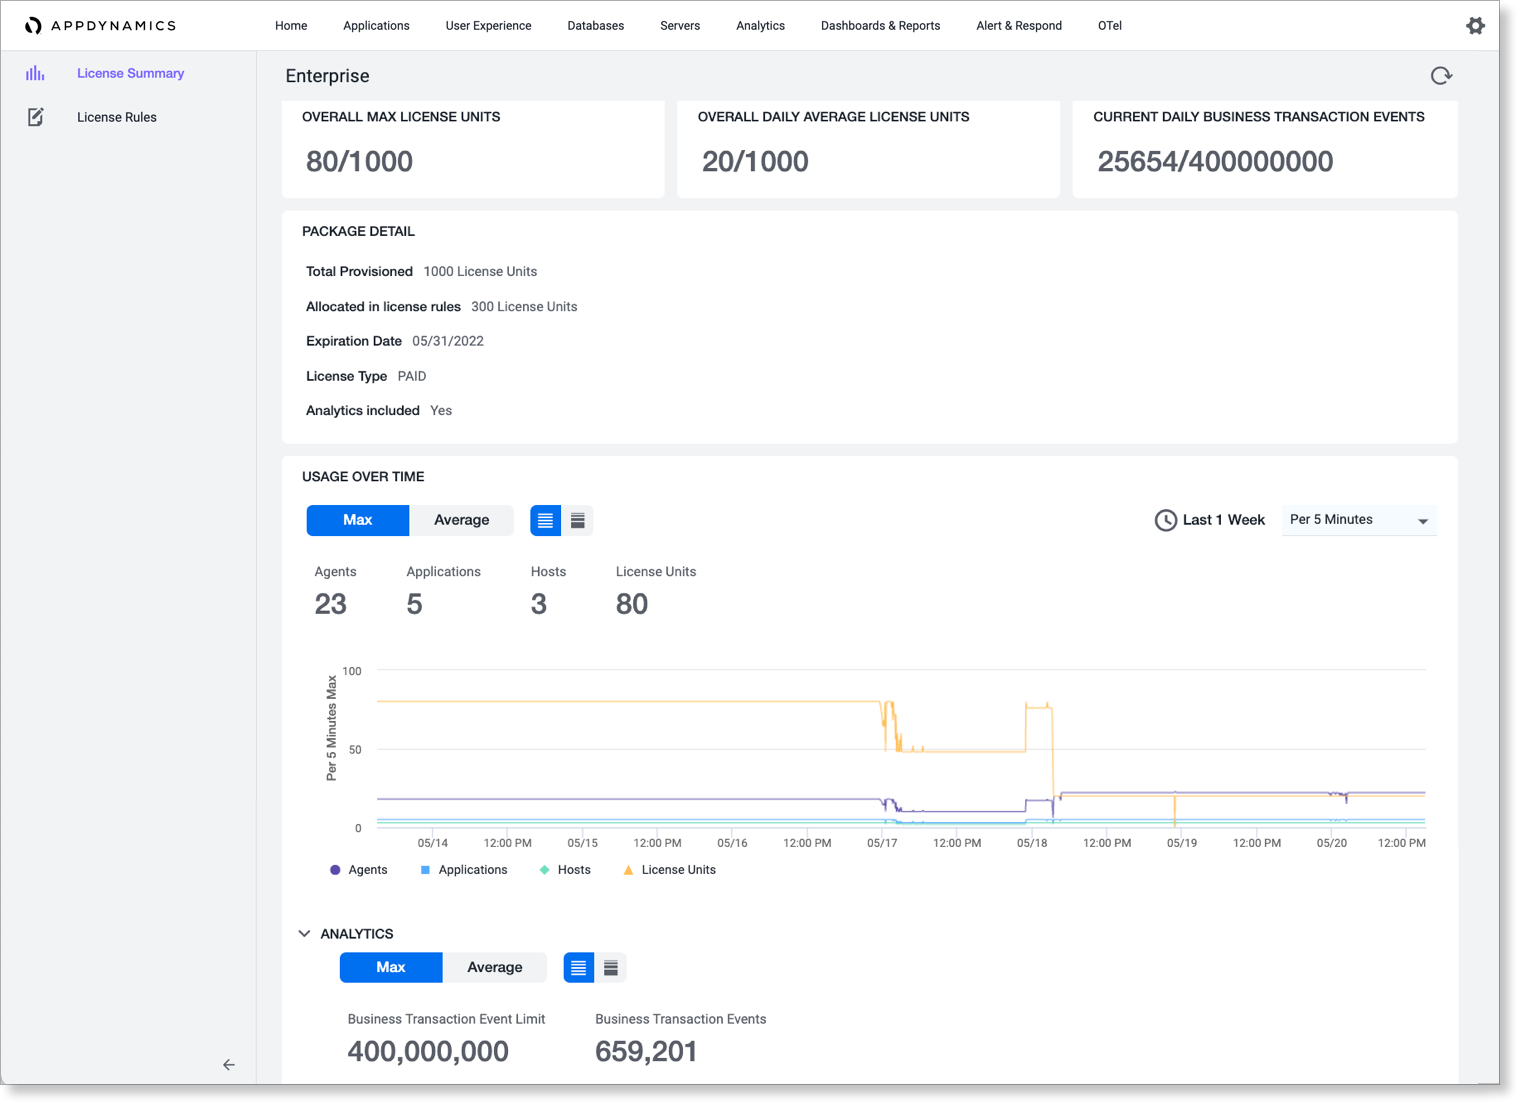Toggle the License Units legend series
The height and width of the screenshot is (1103, 1518).
[x=669, y=870]
